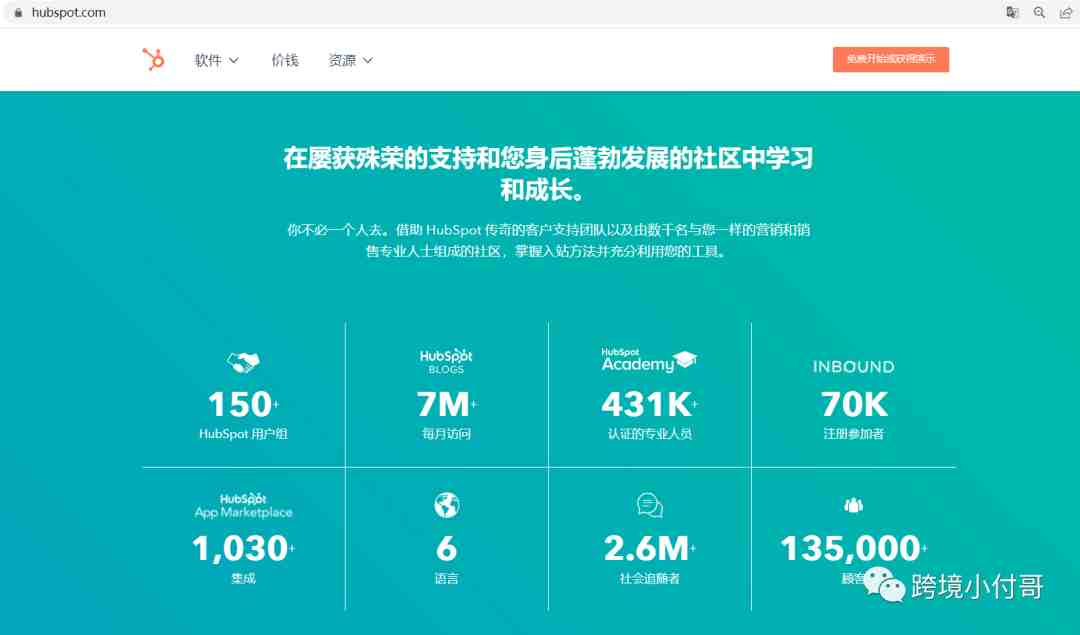
Task: Click the orange free demo button
Action: coord(891,59)
